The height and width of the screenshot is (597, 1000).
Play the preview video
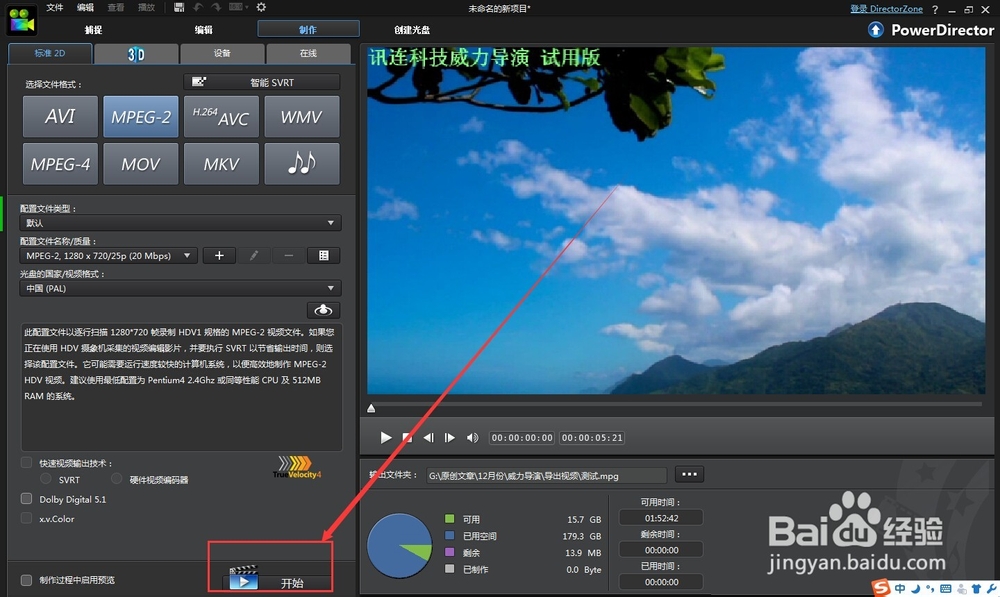(385, 438)
